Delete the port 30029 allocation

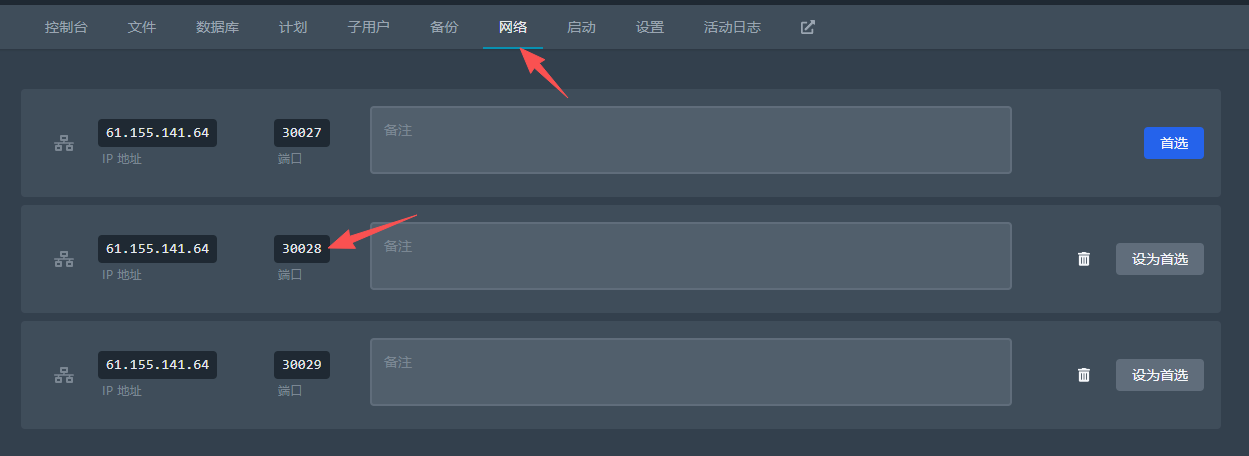coord(1083,375)
